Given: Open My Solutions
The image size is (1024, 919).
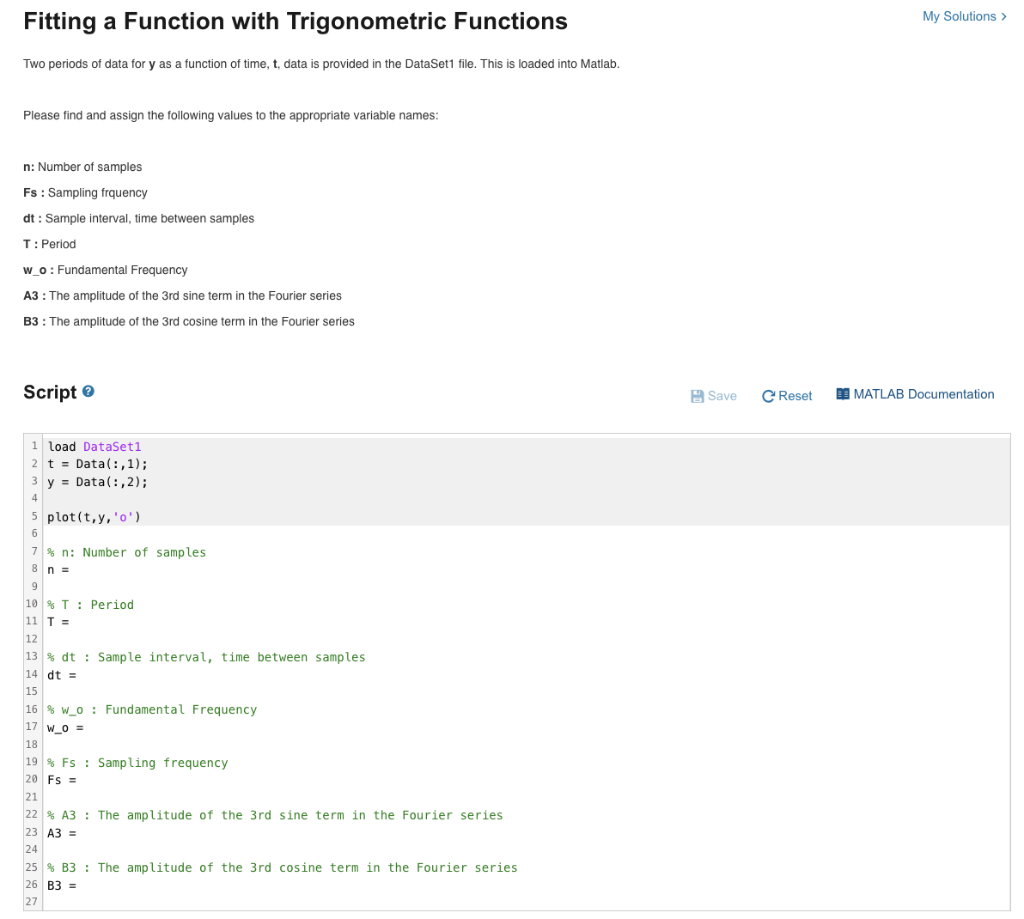Looking at the screenshot, I should [x=959, y=16].
